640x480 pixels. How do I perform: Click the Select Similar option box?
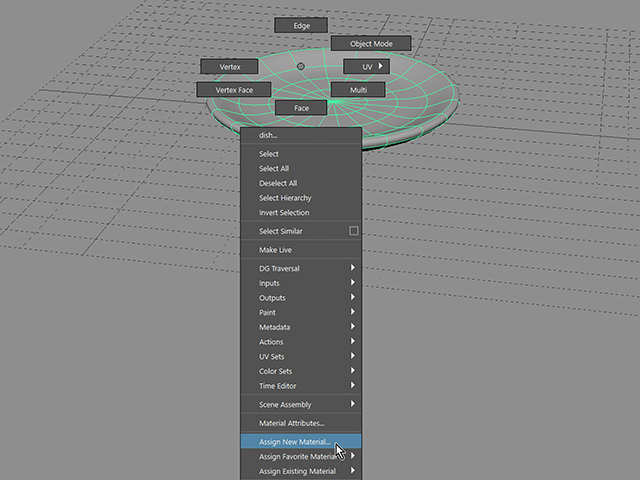pyautogui.click(x=353, y=231)
